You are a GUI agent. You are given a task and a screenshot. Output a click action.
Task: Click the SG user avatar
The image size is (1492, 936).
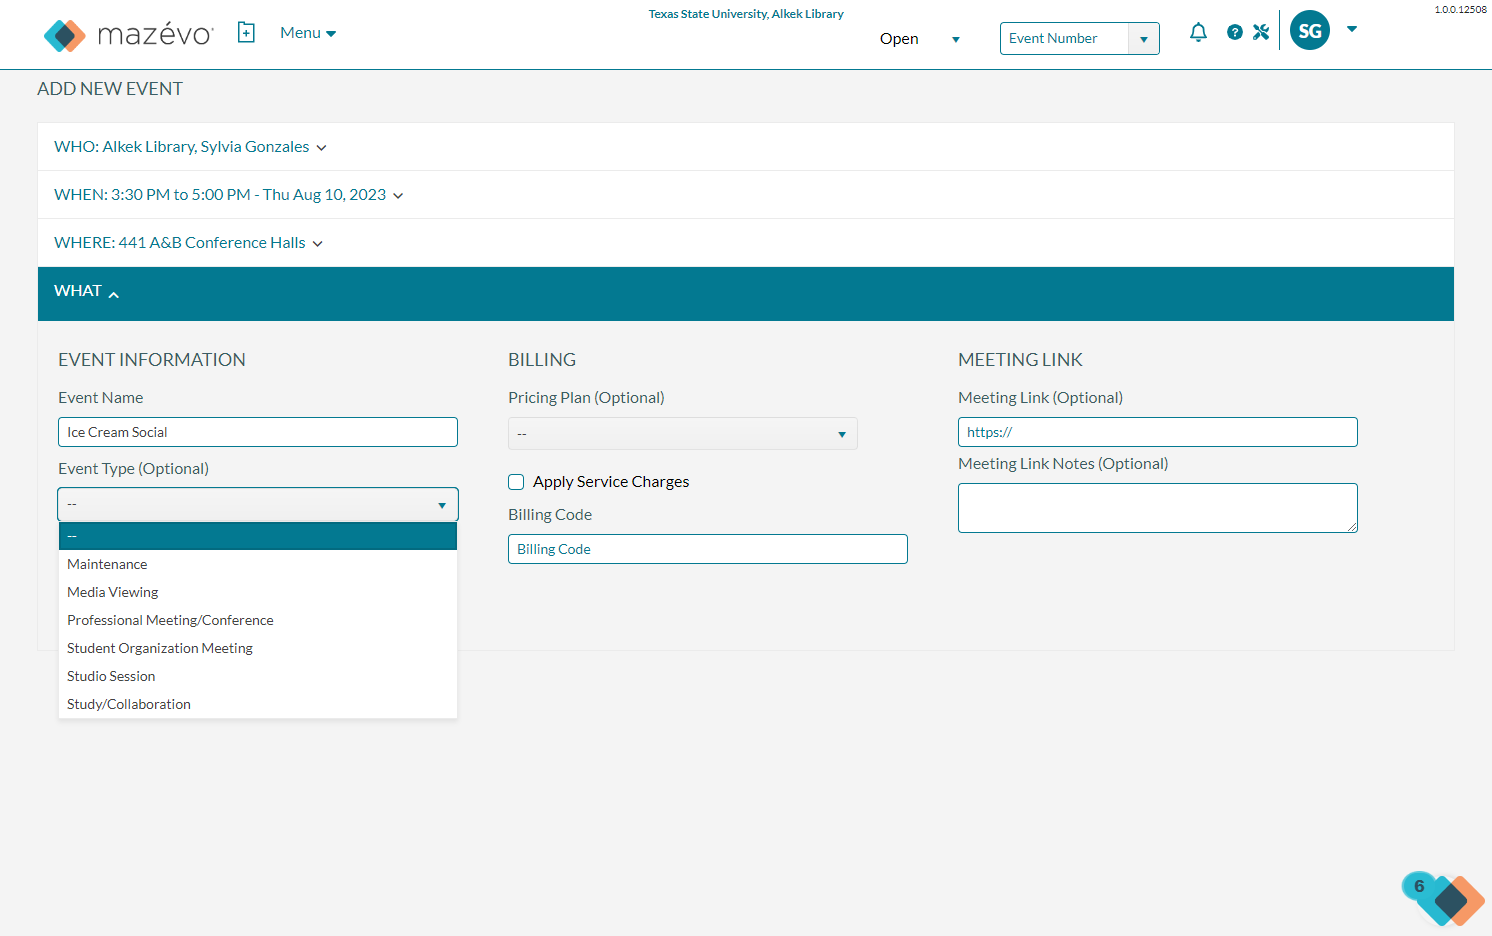click(x=1310, y=31)
